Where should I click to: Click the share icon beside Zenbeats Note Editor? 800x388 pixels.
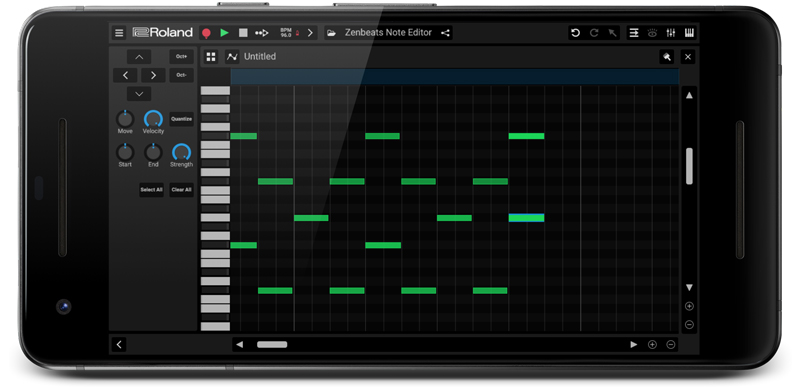(445, 33)
